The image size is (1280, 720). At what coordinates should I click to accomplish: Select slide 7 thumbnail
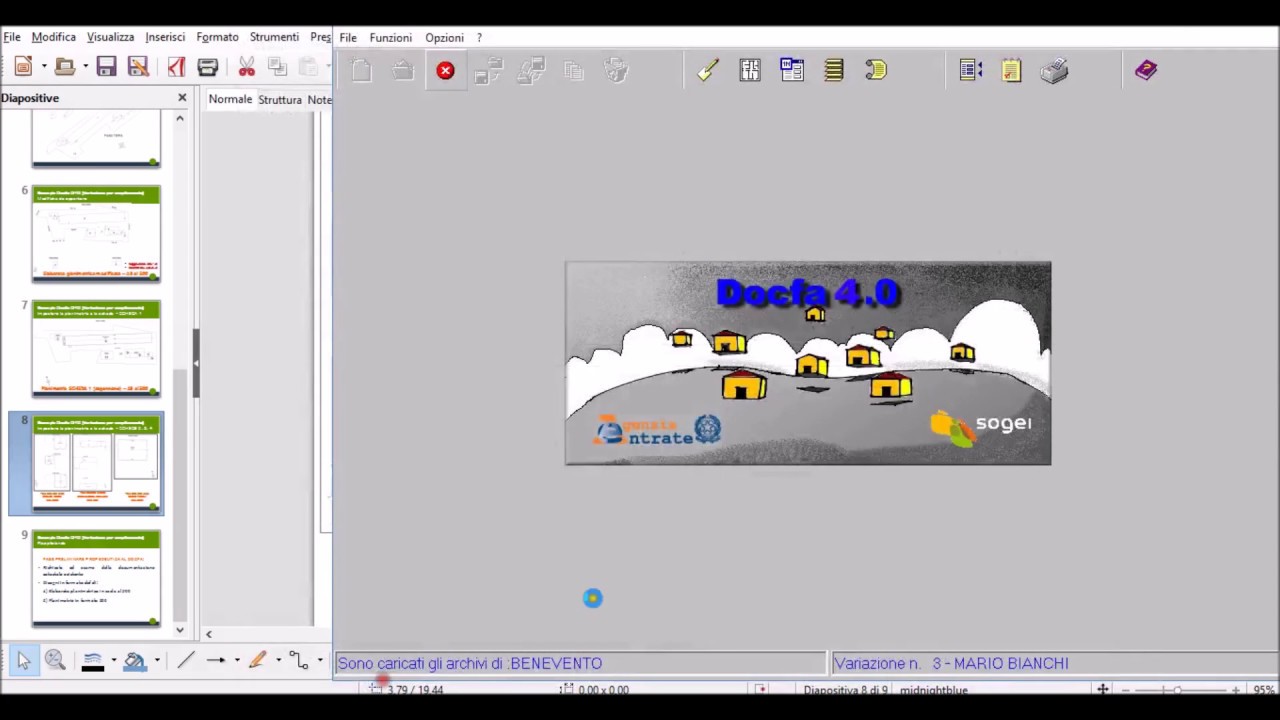click(x=96, y=349)
